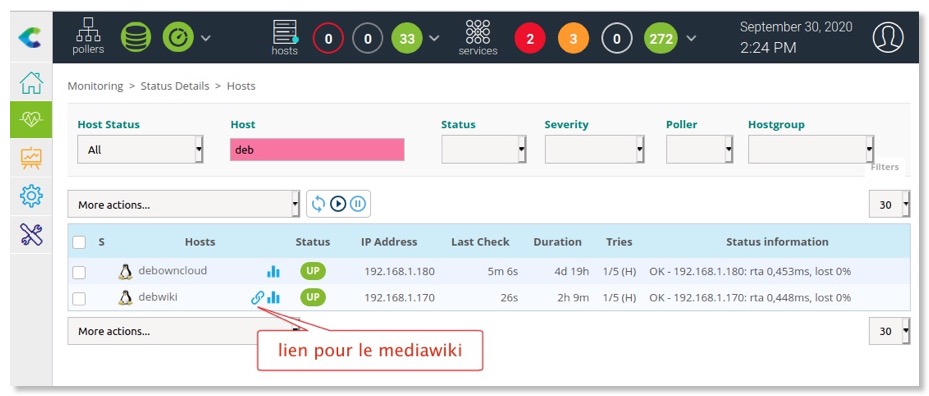Image resolution: width=929 pixels, height=396 pixels.
Task: Check the debowncloud row checkbox
Action: coord(79,272)
